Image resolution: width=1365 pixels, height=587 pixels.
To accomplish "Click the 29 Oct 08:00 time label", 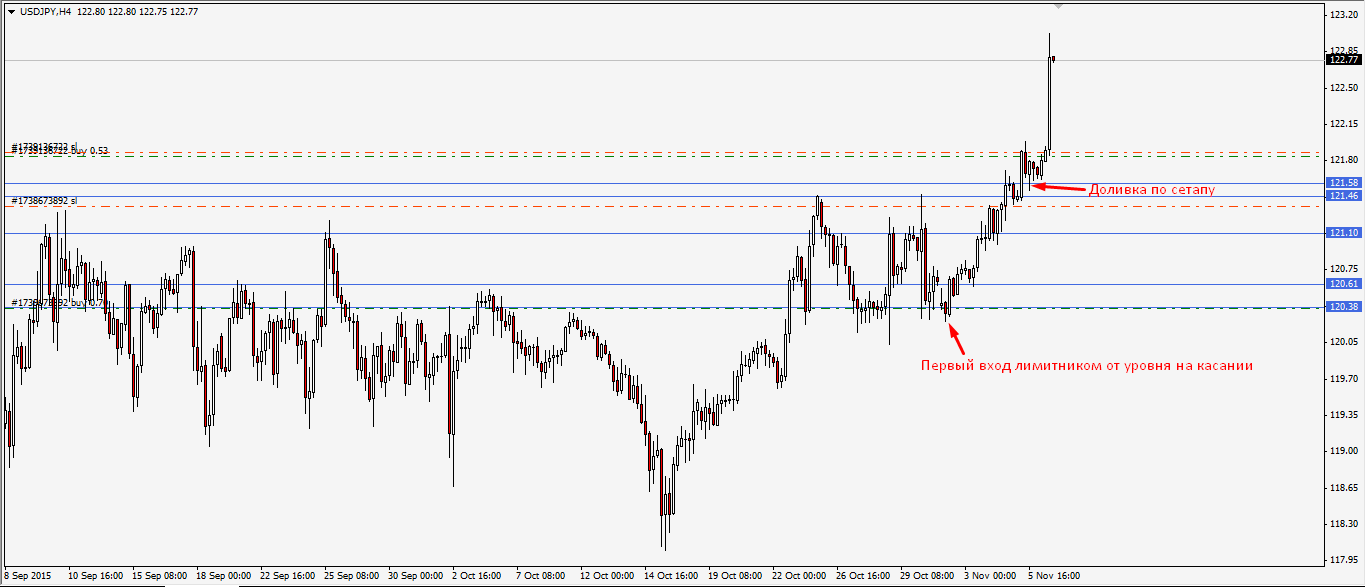I will tap(928, 576).
